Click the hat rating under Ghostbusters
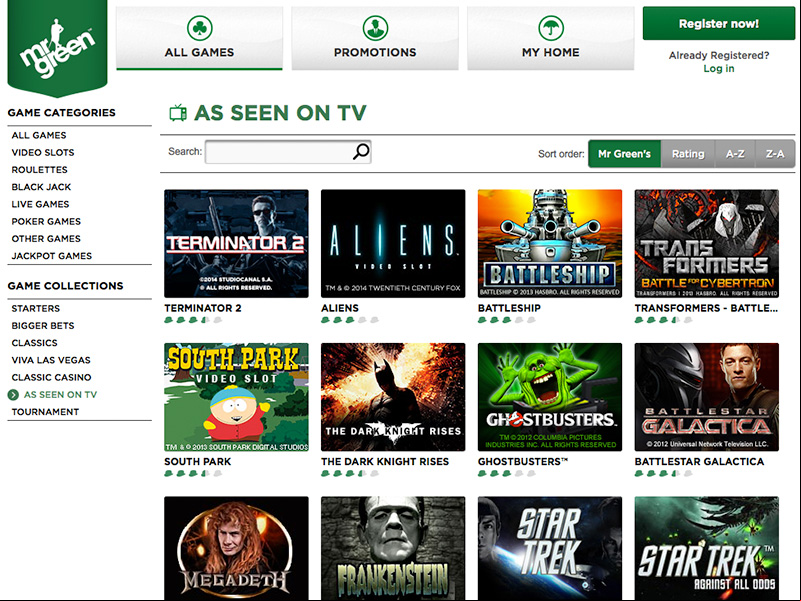Screen dimensions: 801x601 click(x=507, y=473)
